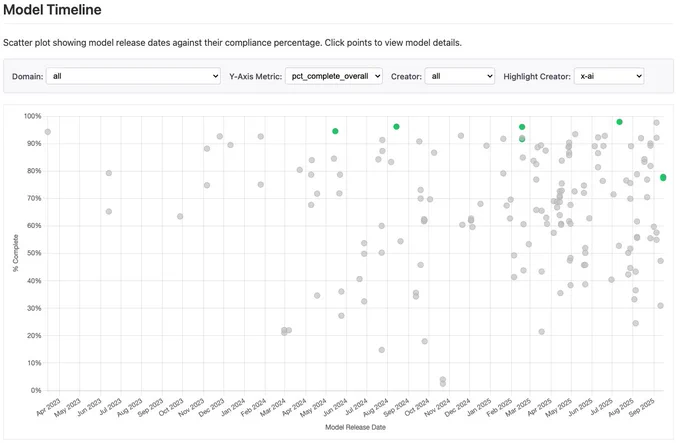Select the 65% gray point at July 2023
This screenshot has width=680, height=443.
(109, 211)
